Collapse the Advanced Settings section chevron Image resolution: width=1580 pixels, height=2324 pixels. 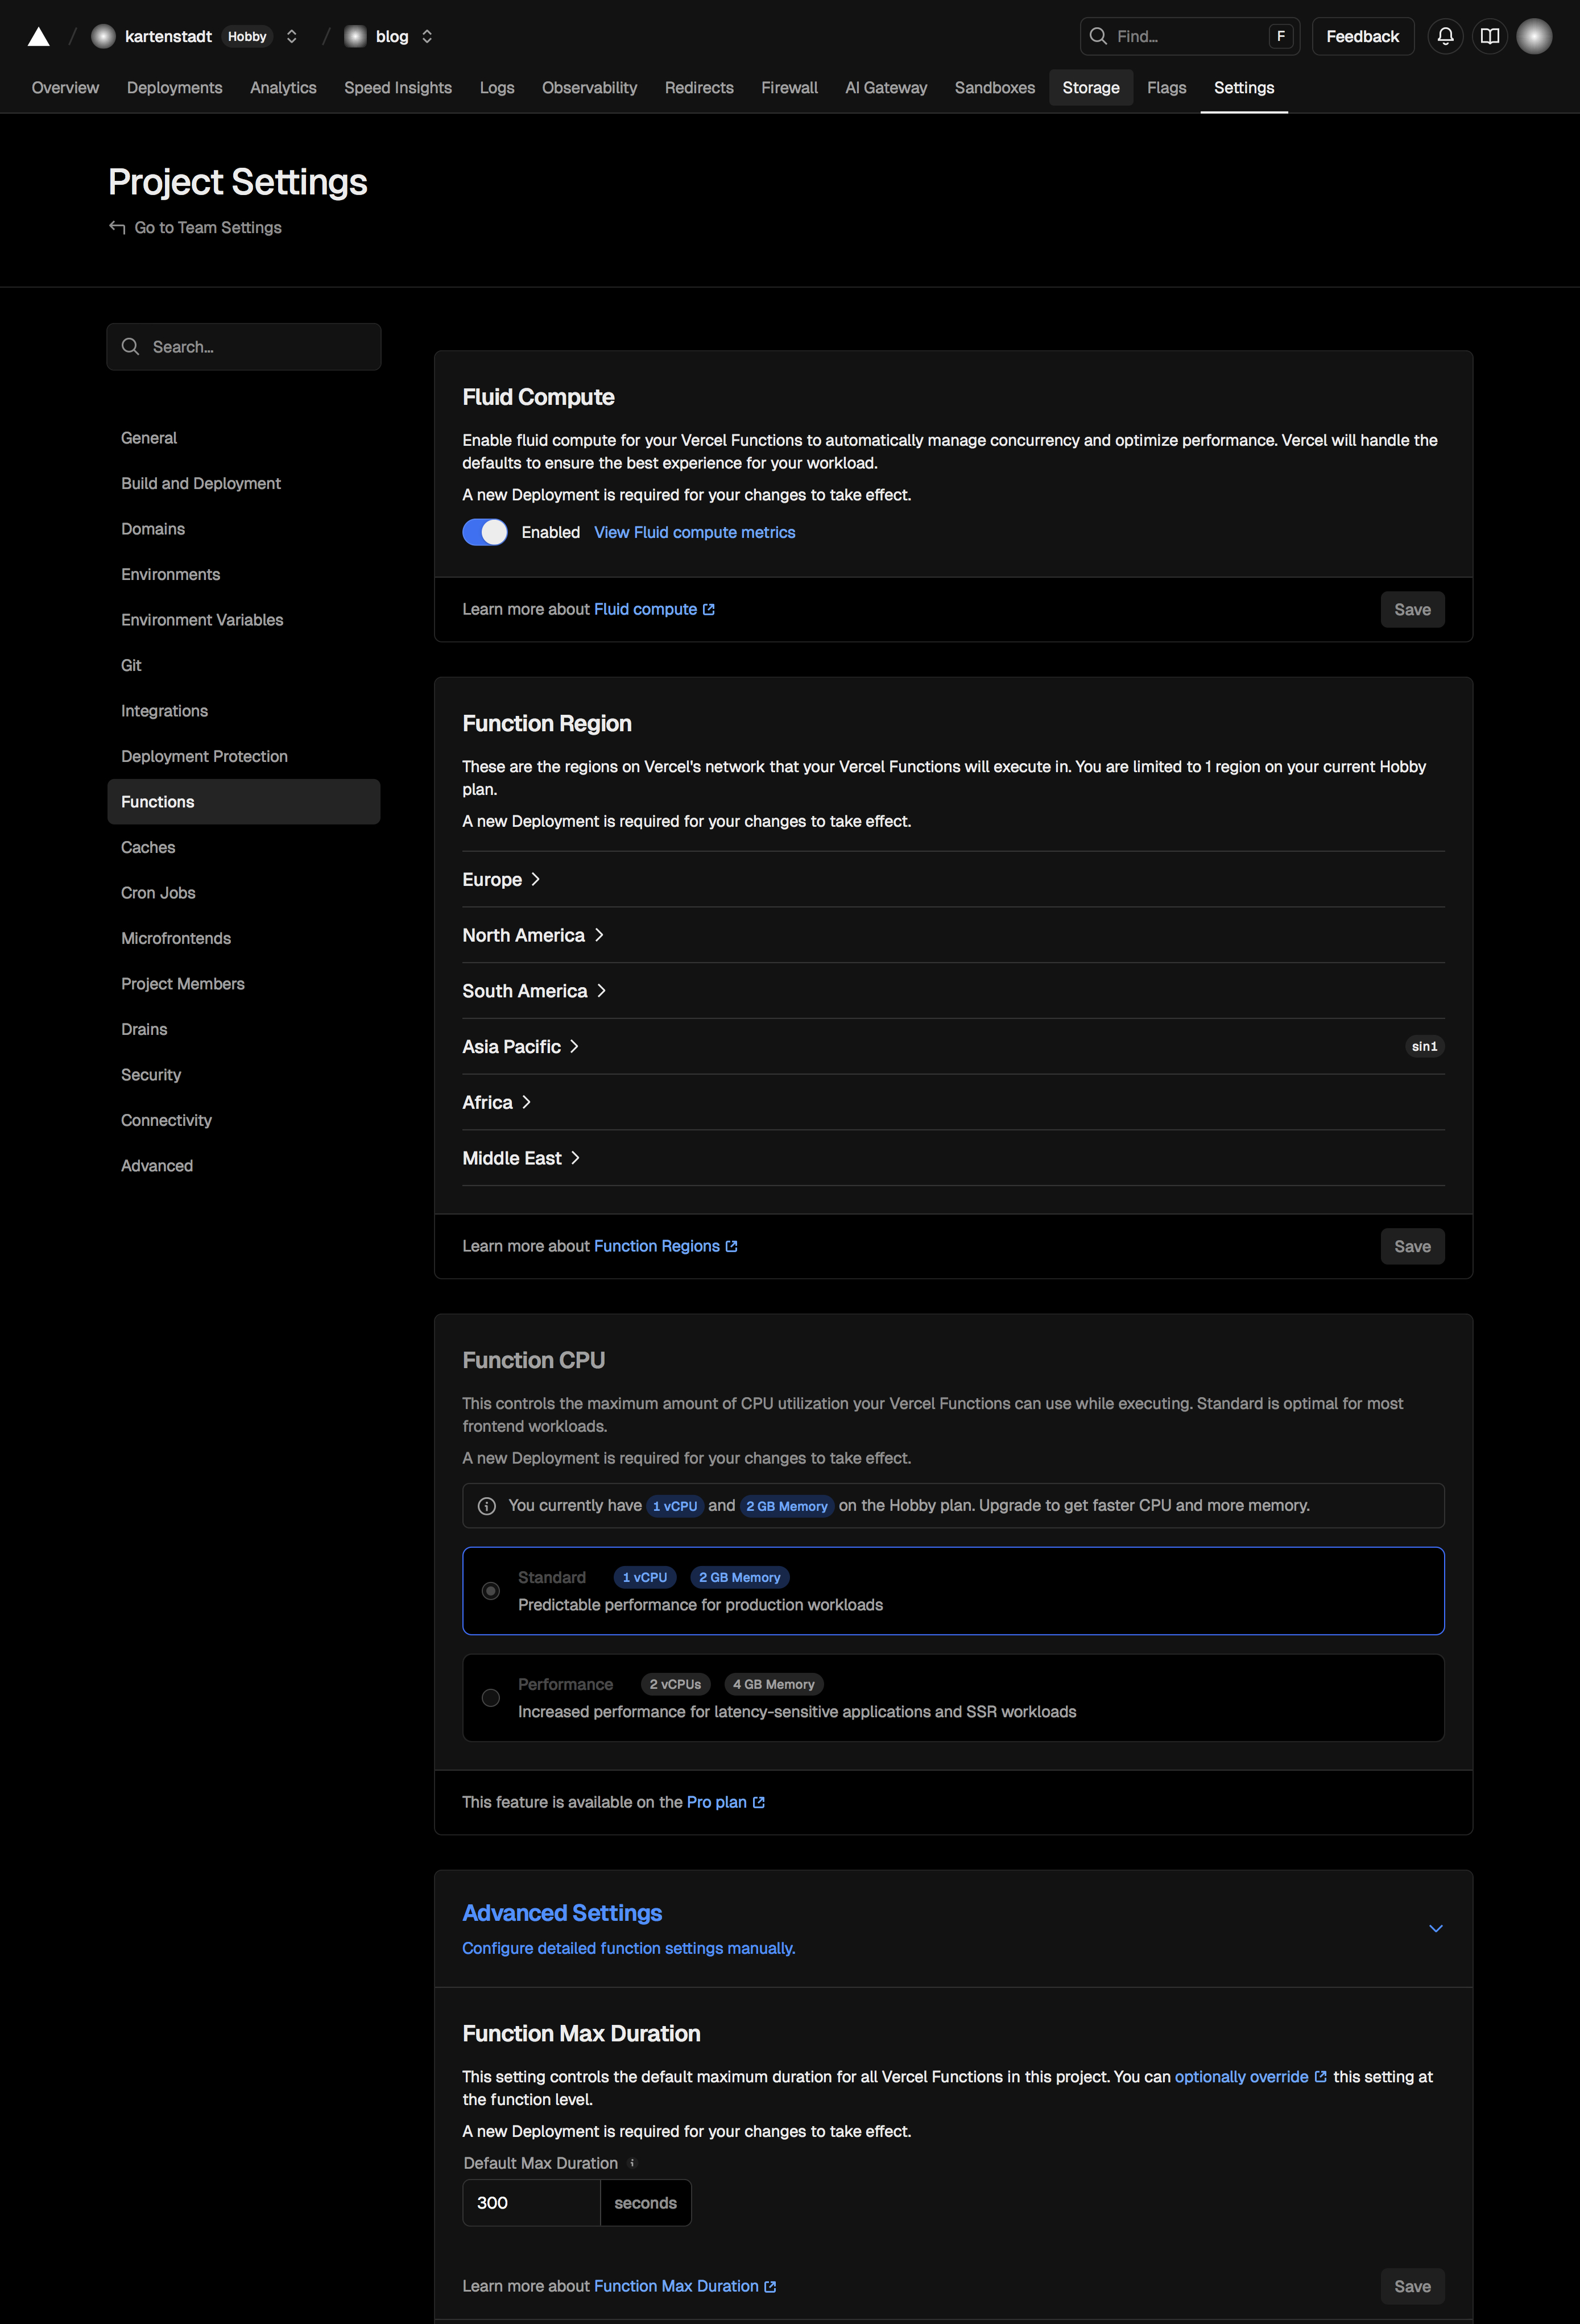click(x=1435, y=1929)
